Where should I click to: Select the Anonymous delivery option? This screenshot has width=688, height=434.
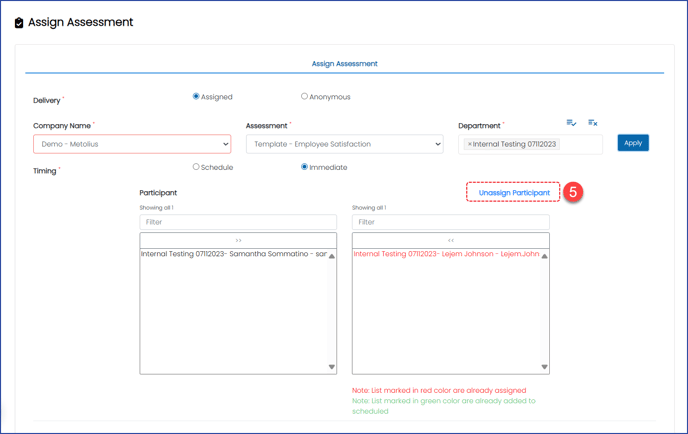[x=305, y=97]
